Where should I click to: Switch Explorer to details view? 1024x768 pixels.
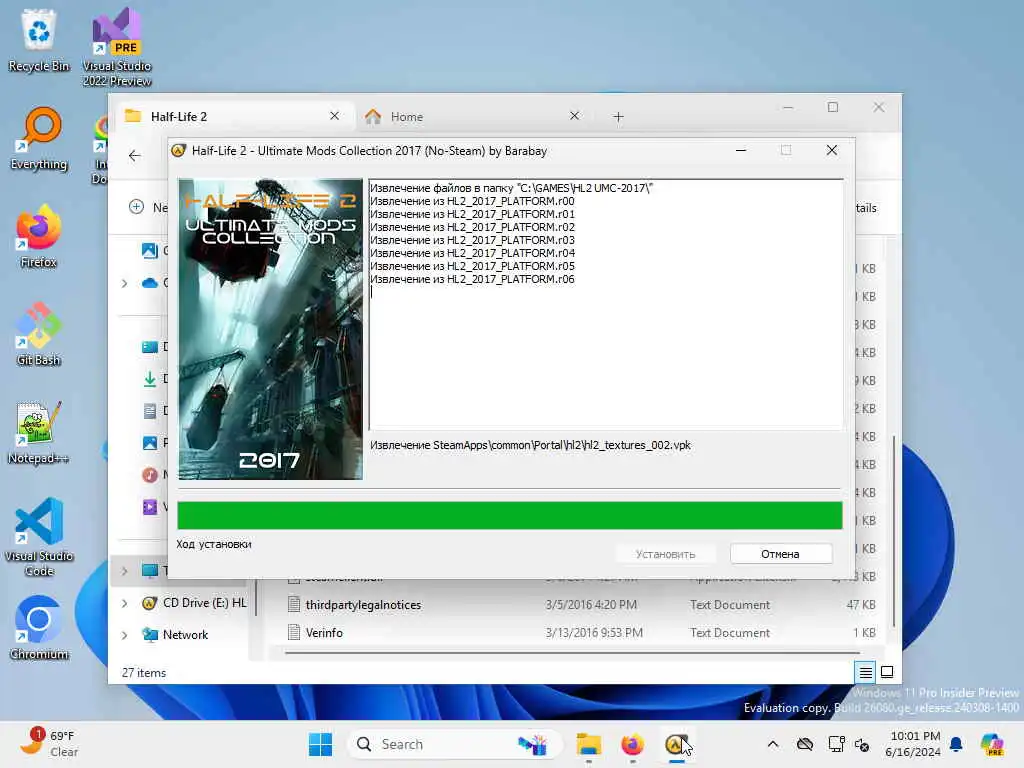click(x=865, y=672)
